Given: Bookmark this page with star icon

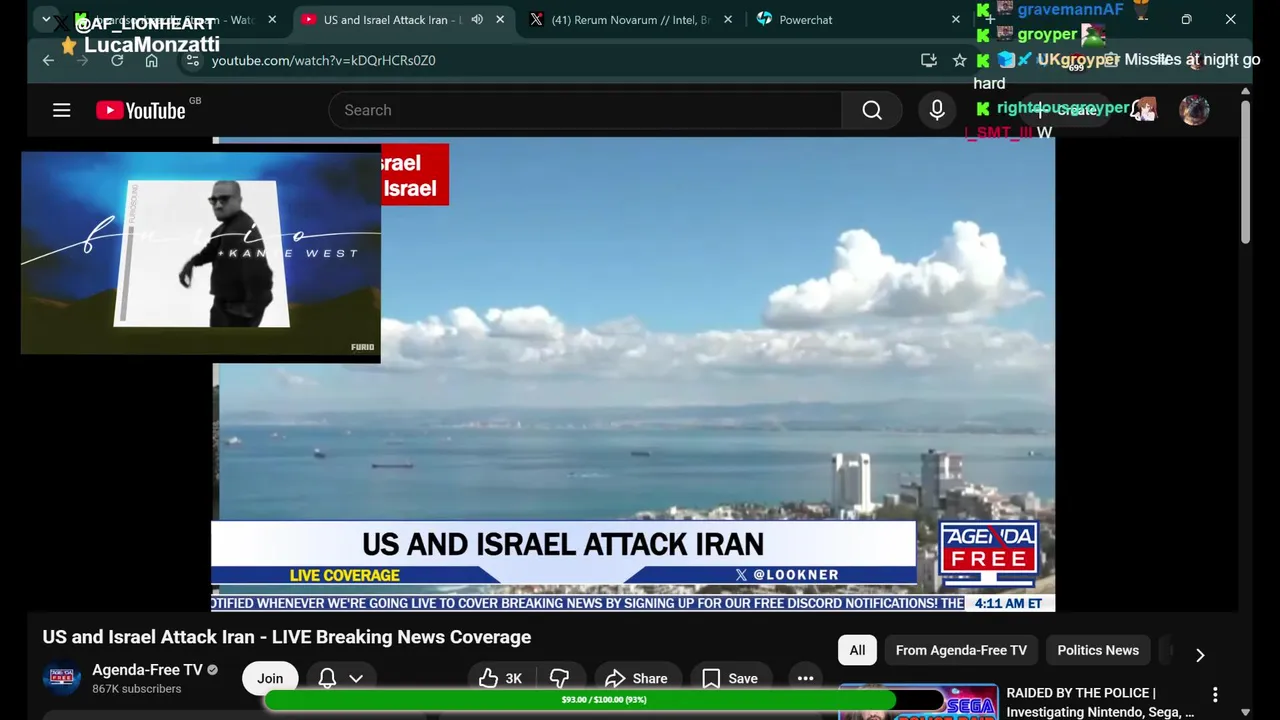Looking at the screenshot, I should pos(960,60).
